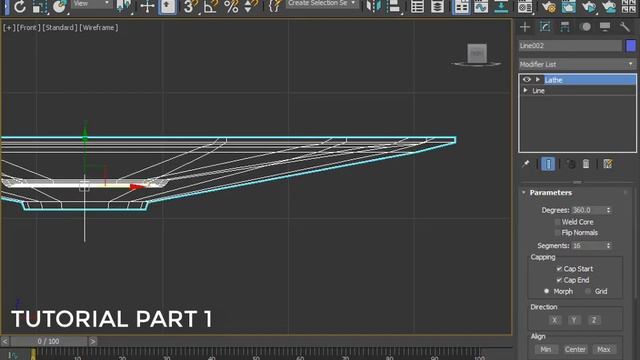
Task: Click the Align Min button
Action: [546, 349]
